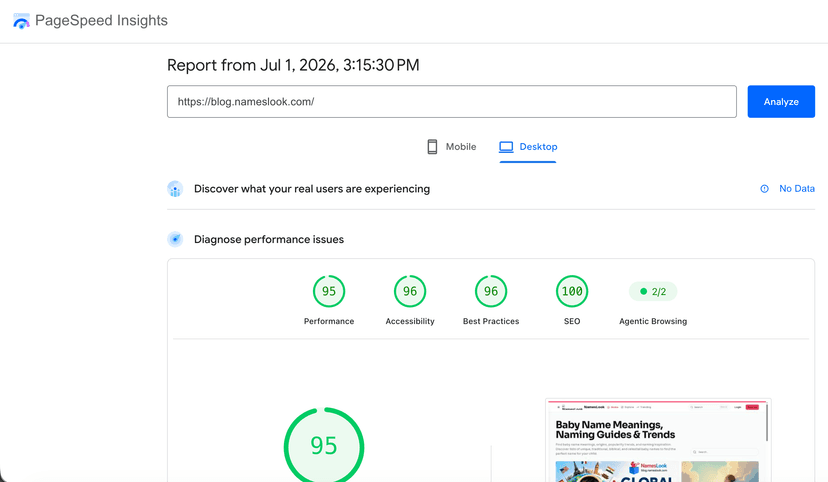Click Discover what your real users are experiencing

coord(312,189)
